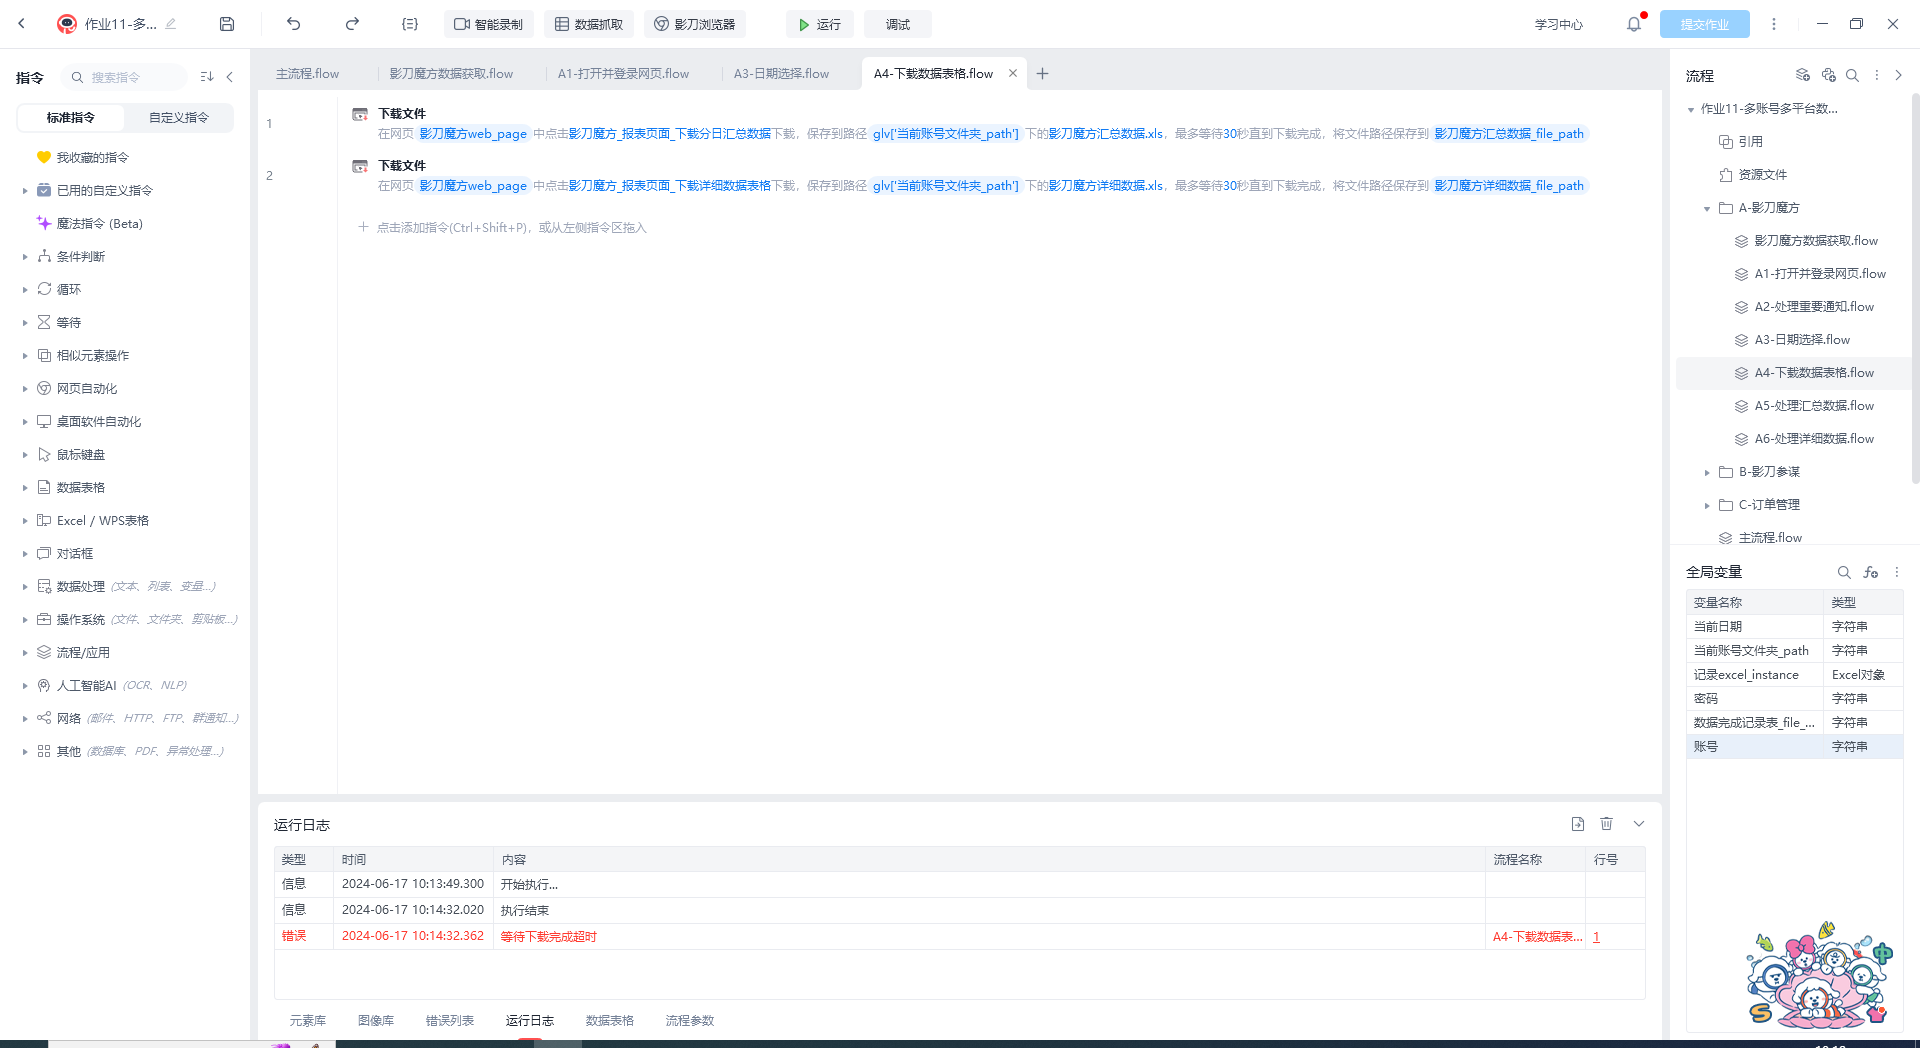Click the save icon in top toolbar

tap(227, 24)
